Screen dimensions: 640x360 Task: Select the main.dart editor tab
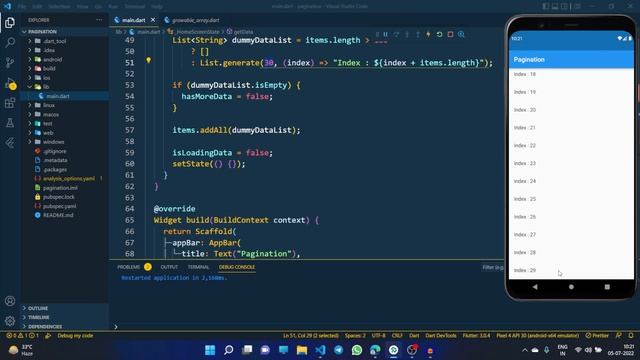coord(133,20)
